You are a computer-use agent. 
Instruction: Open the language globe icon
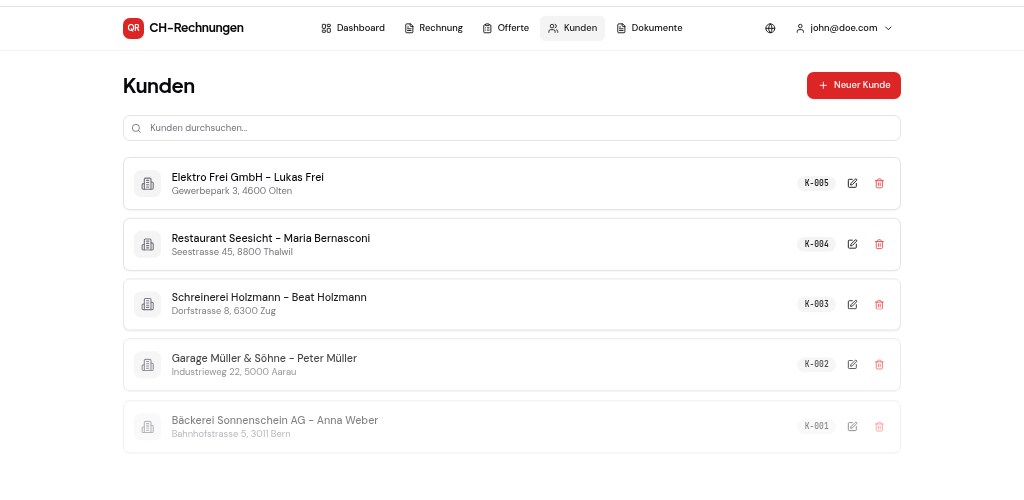click(770, 28)
